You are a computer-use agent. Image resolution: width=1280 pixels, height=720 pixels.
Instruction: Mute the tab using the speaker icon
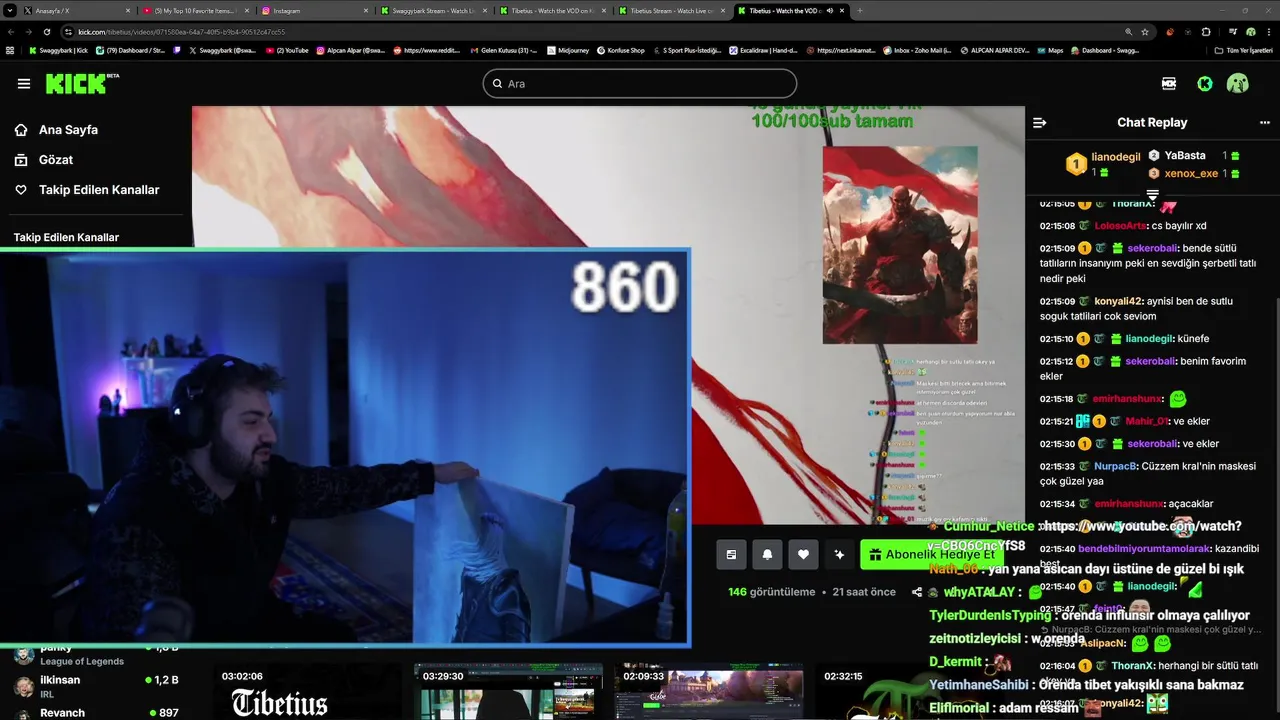click(830, 11)
